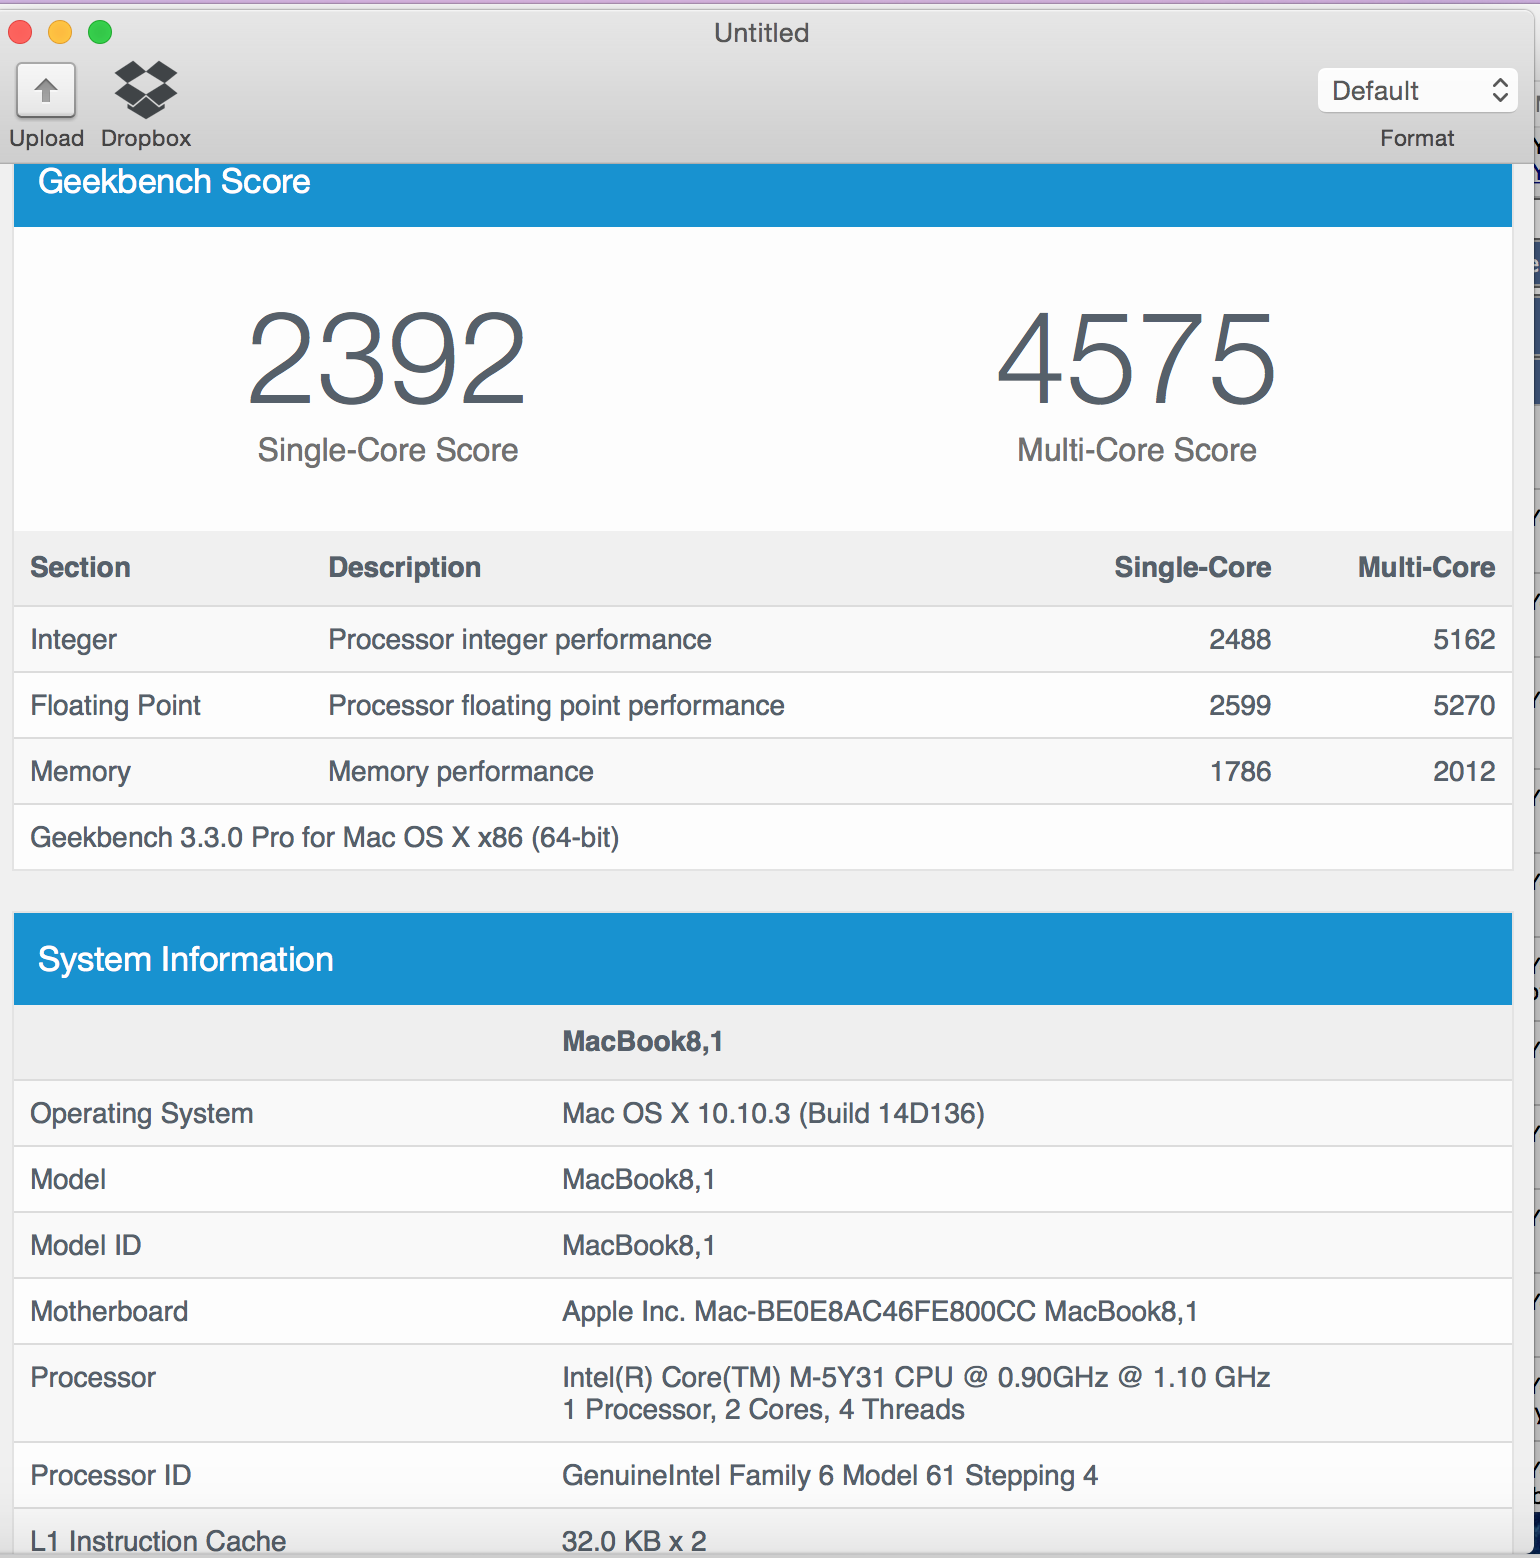Select Floating Point multi-core value 5270
This screenshot has width=1540, height=1558.
[1464, 706]
